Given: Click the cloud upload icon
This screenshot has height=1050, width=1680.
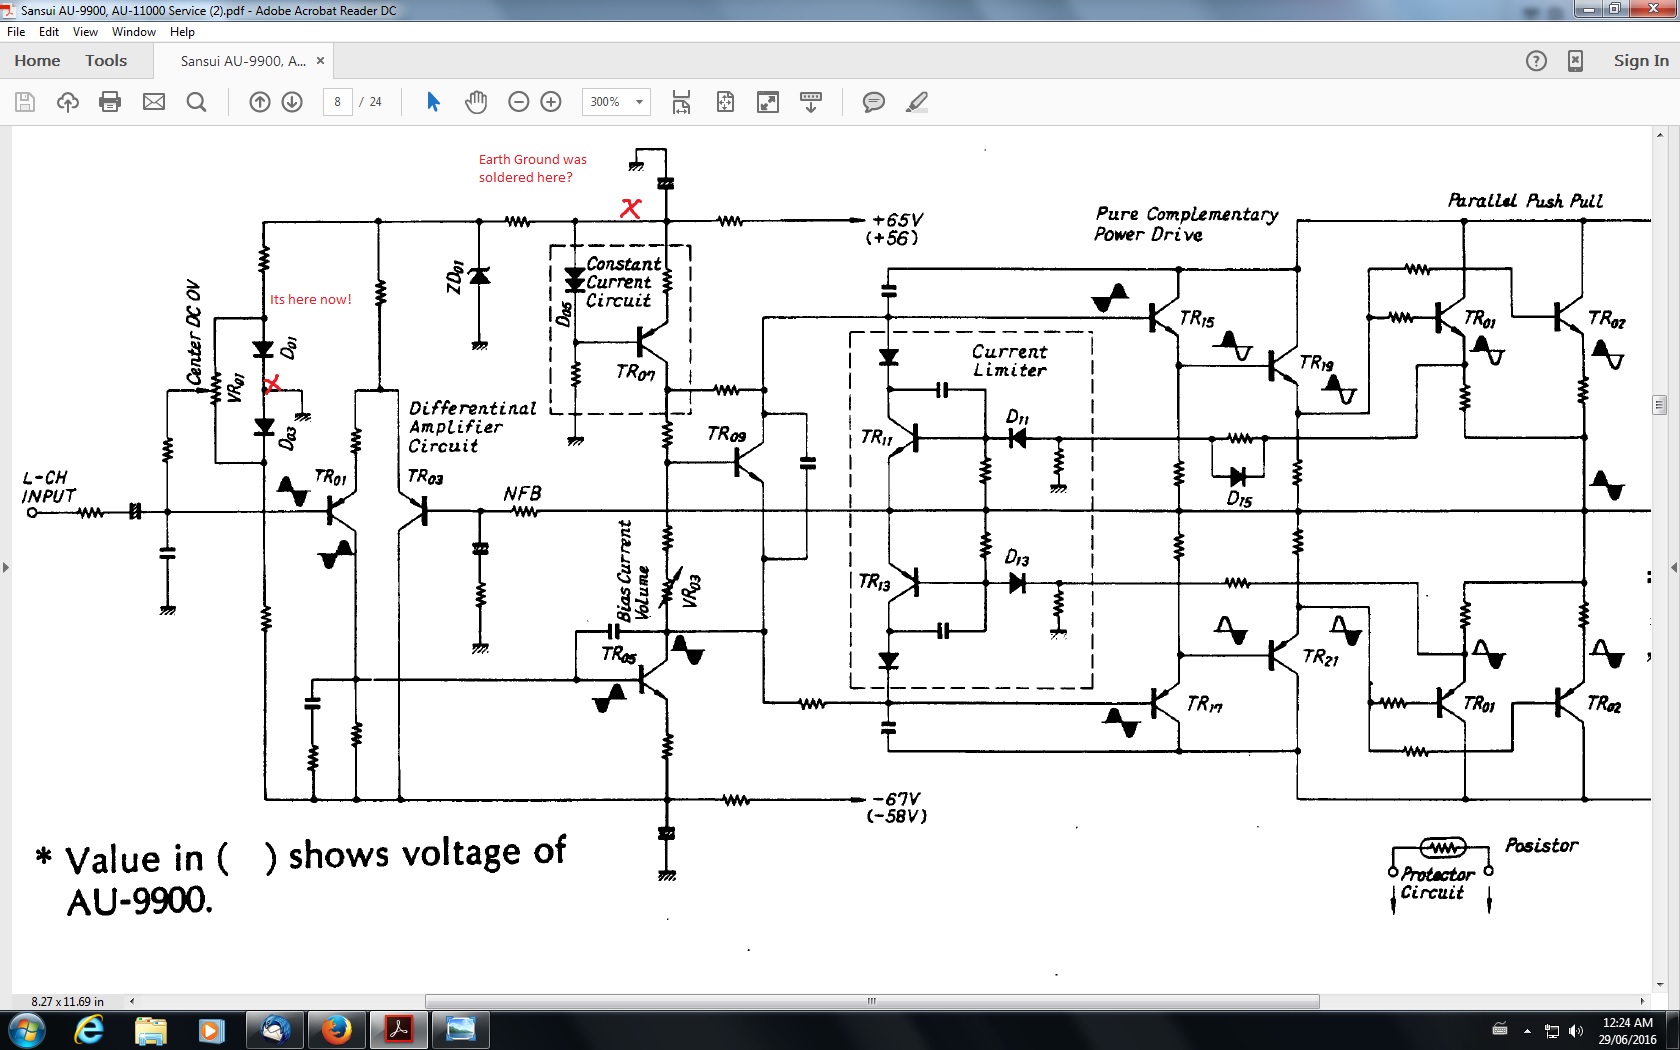Looking at the screenshot, I should pyautogui.click(x=68, y=102).
